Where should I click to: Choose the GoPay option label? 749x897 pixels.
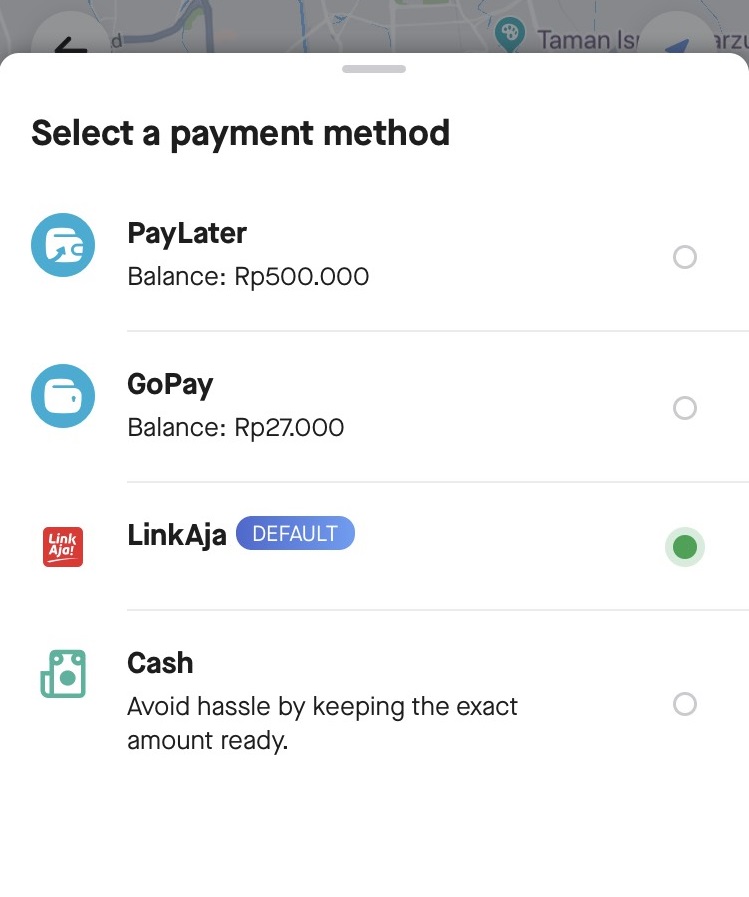tap(170, 384)
